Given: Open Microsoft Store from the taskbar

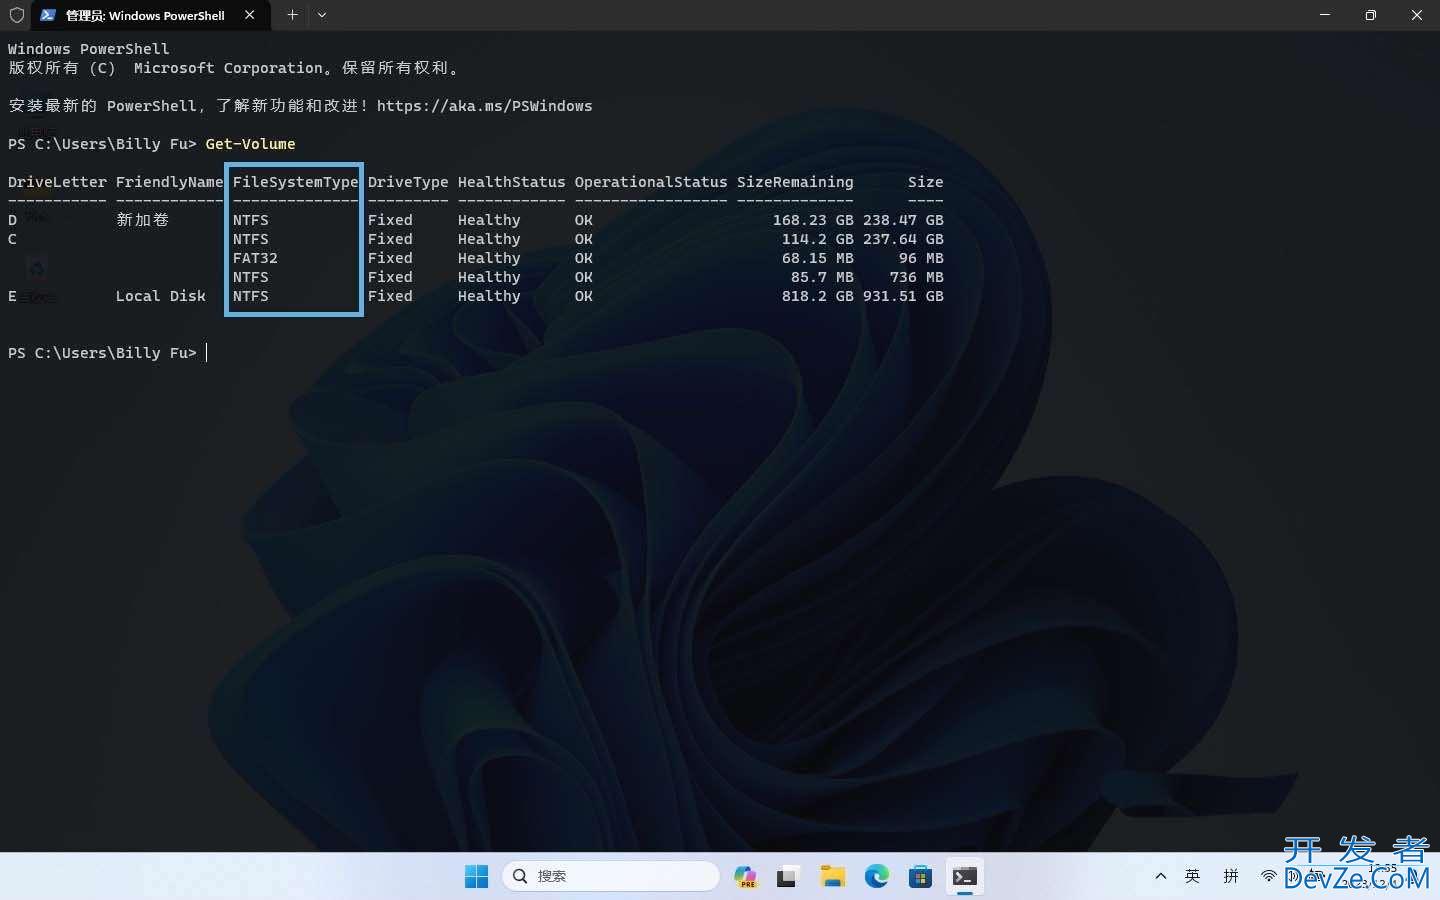Looking at the screenshot, I should [x=921, y=877].
